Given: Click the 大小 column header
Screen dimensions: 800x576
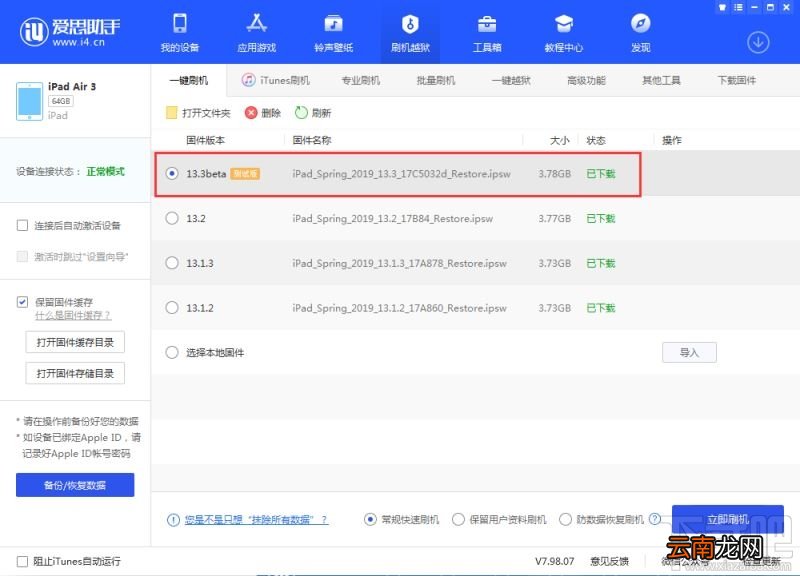Looking at the screenshot, I should coord(560,140).
